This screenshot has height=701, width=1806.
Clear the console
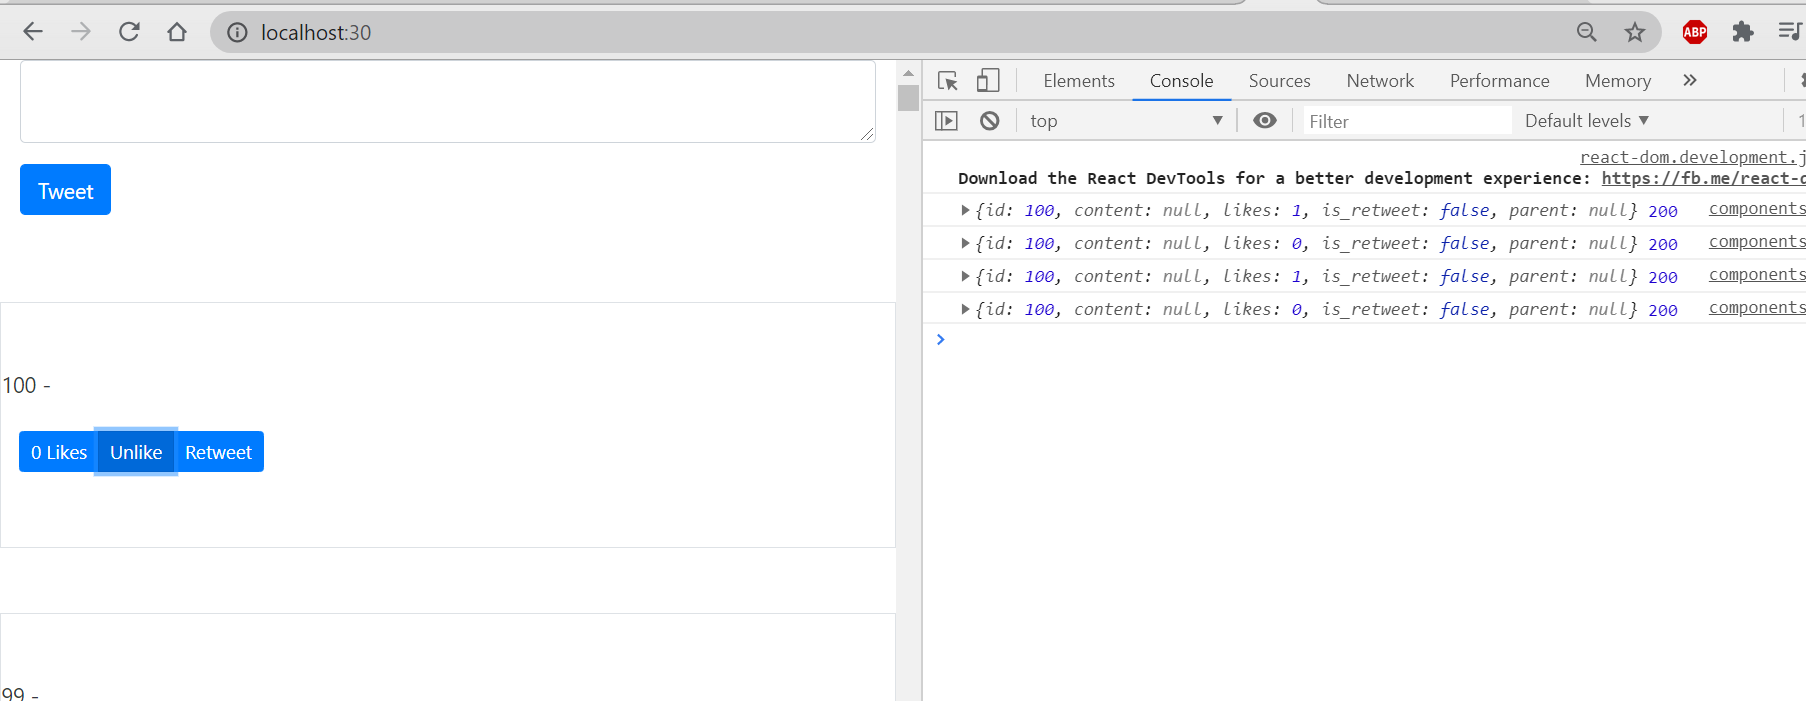point(990,121)
